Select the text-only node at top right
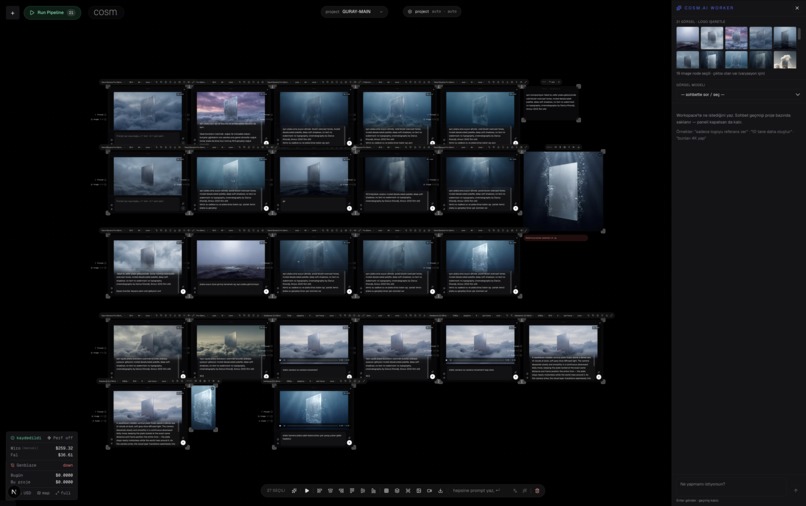The image size is (806, 506). pyautogui.click(x=552, y=103)
